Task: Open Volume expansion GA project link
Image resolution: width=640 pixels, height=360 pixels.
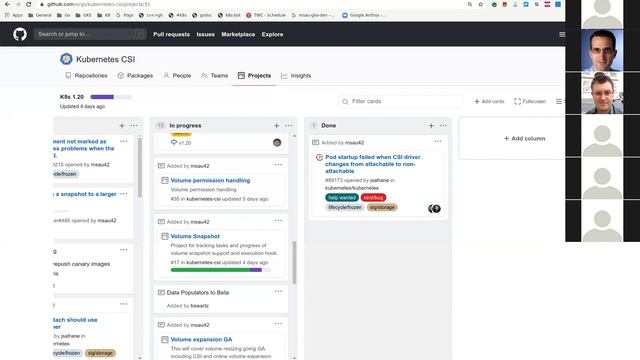Action: pyautogui.click(x=201, y=340)
